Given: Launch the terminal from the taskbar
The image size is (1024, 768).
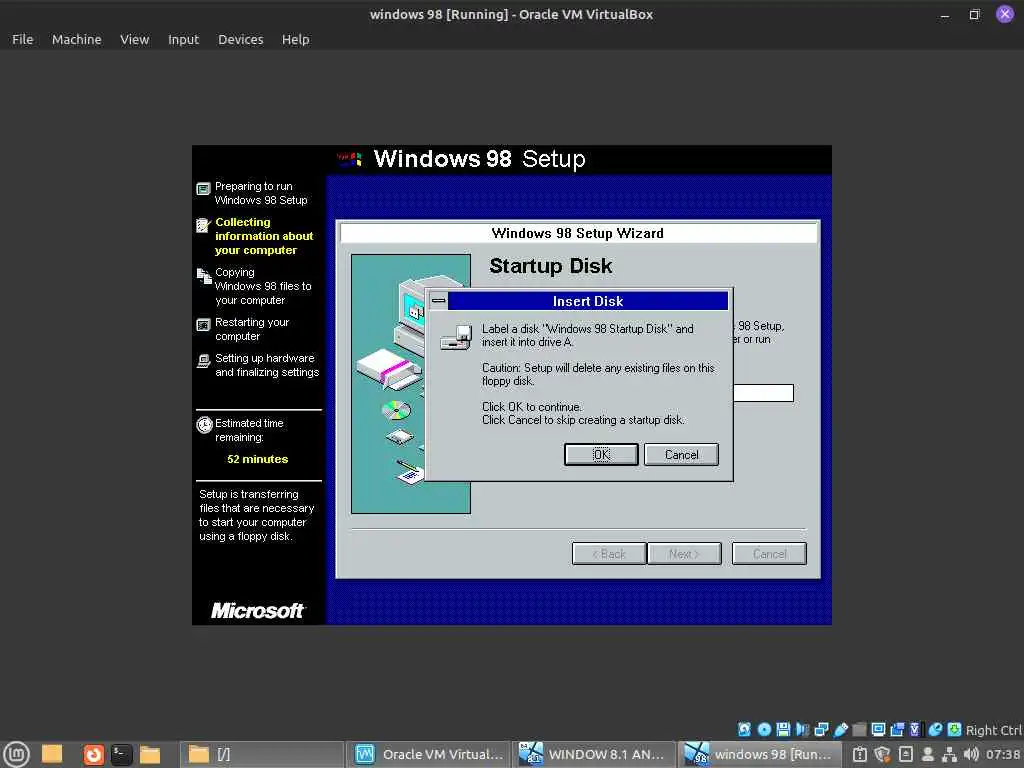Looking at the screenshot, I should coord(121,755).
